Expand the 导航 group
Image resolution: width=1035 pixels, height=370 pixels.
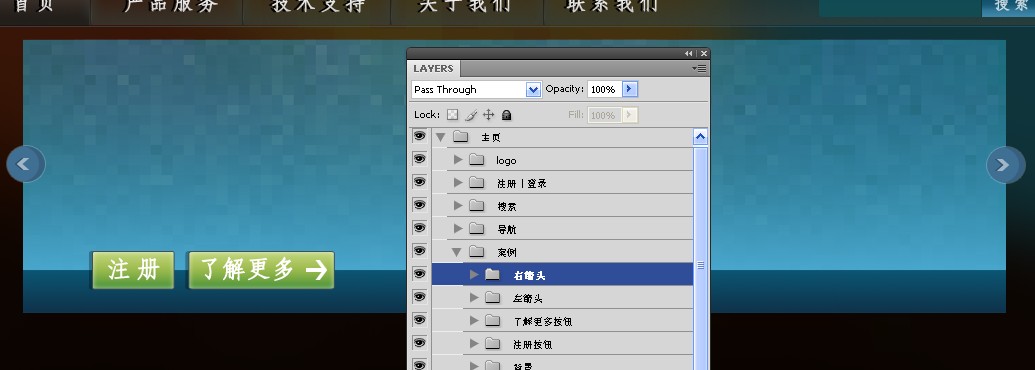tap(458, 229)
